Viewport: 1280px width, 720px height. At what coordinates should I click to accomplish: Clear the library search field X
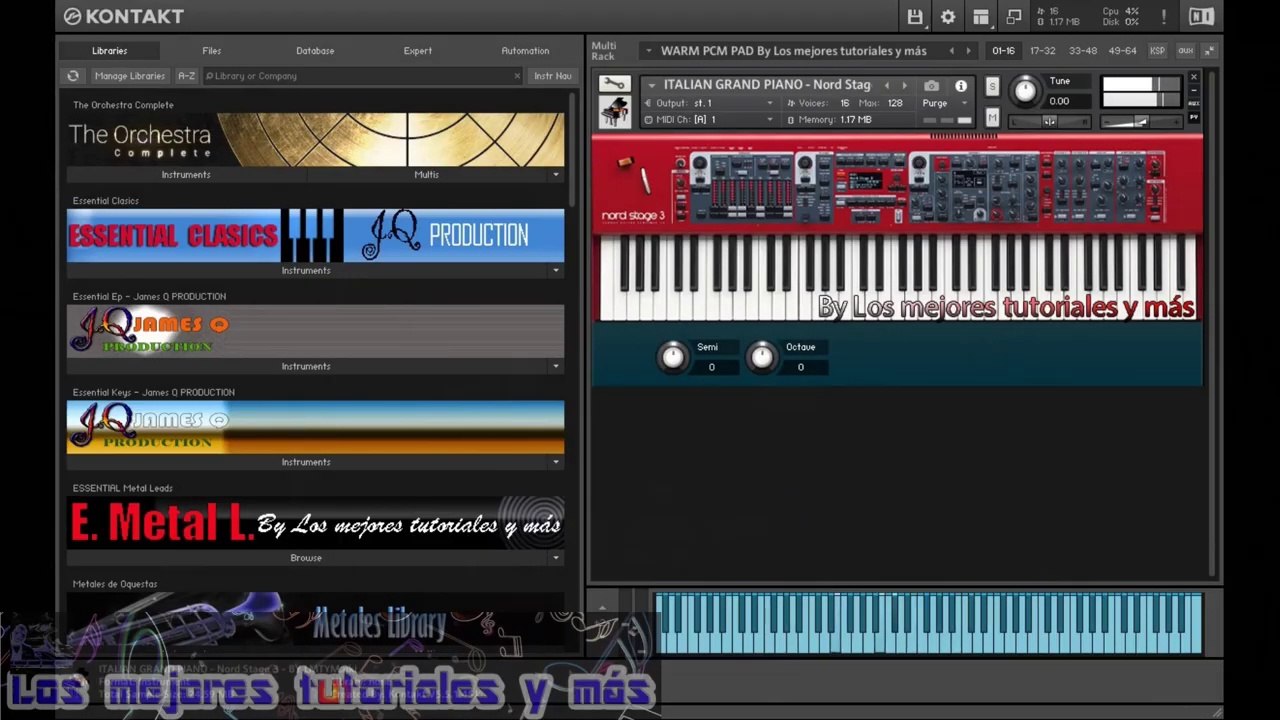tap(517, 76)
